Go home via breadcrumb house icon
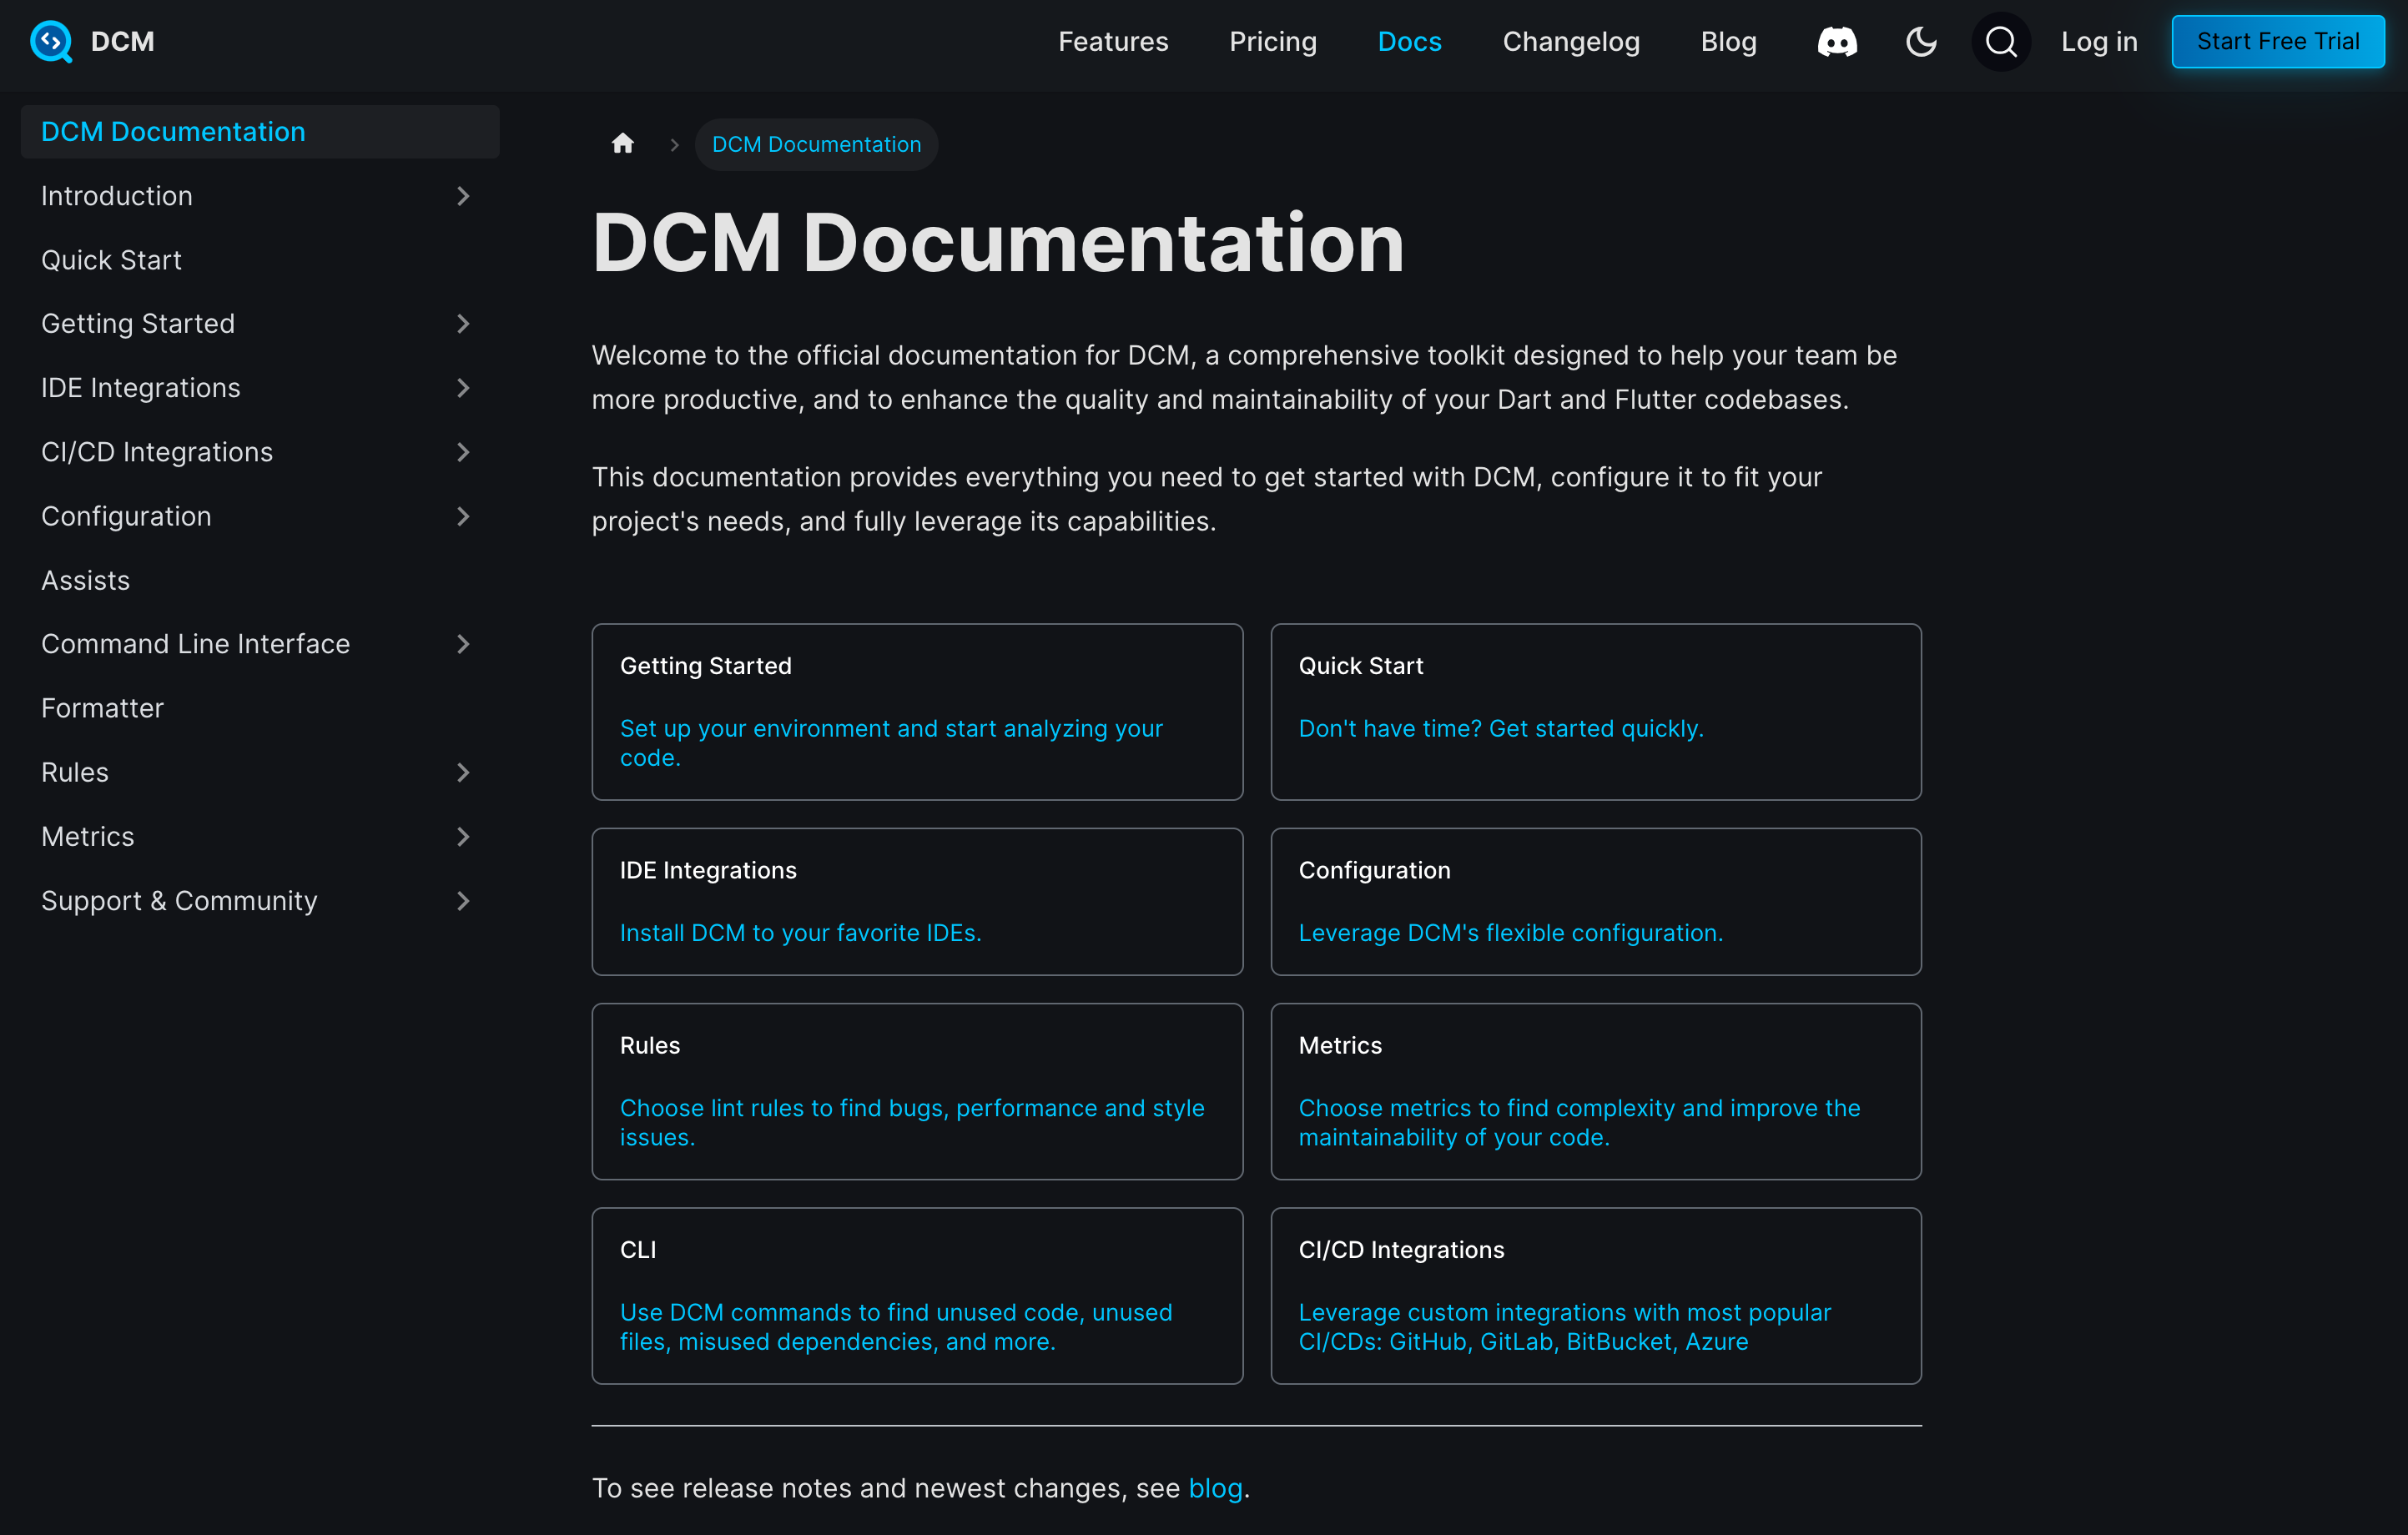Image resolution: width=2408 pixels, height=1535 pixels. 622,144
